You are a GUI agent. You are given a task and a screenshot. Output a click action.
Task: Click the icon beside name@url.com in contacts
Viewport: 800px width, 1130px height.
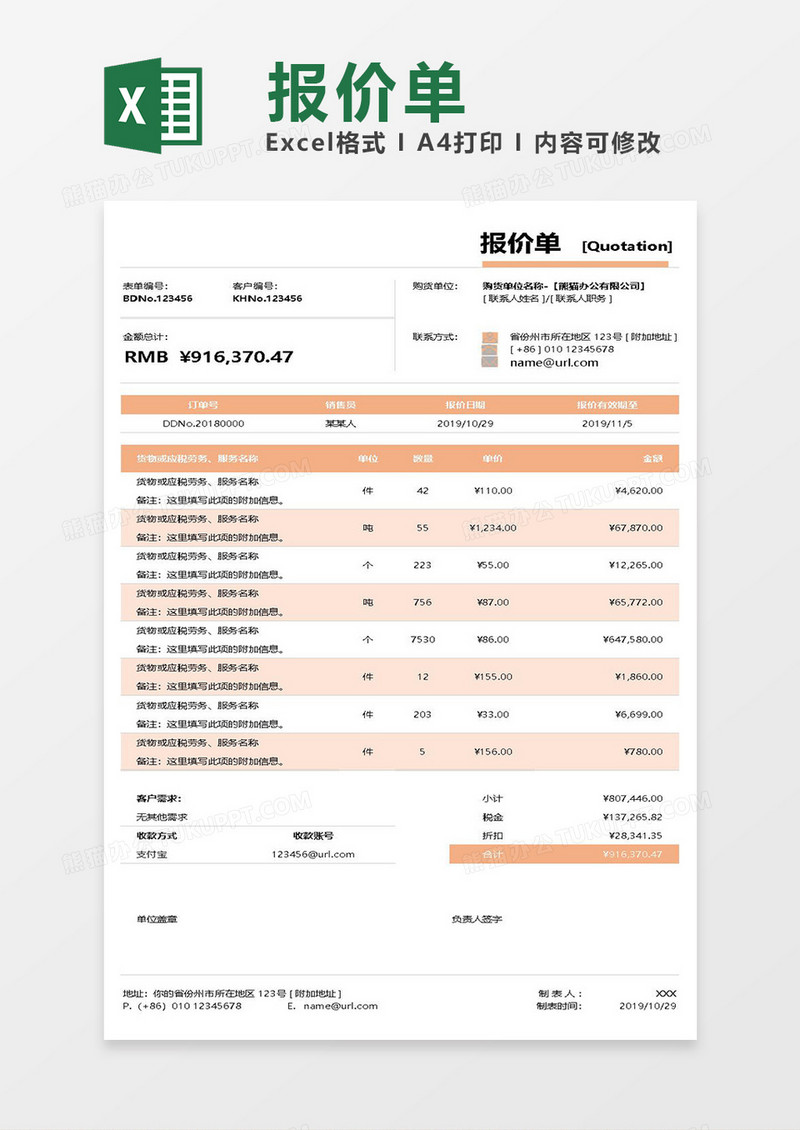point(490,362)
